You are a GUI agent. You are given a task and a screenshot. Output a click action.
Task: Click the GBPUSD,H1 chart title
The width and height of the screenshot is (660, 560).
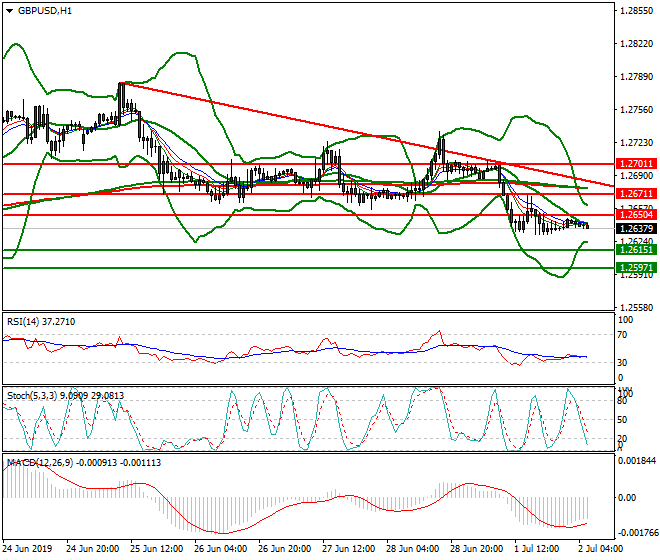pyautogui.click(x=45, y=11)
